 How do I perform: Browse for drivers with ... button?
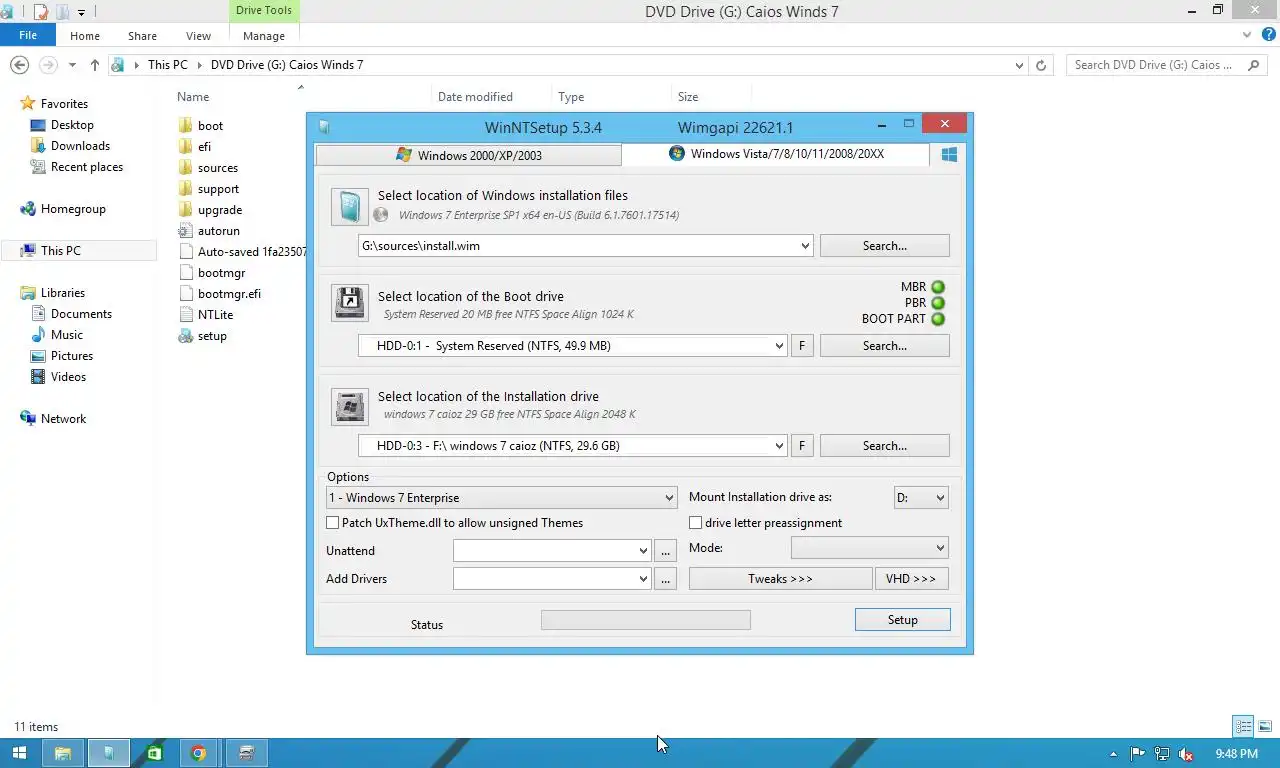[x=666, y=579]
